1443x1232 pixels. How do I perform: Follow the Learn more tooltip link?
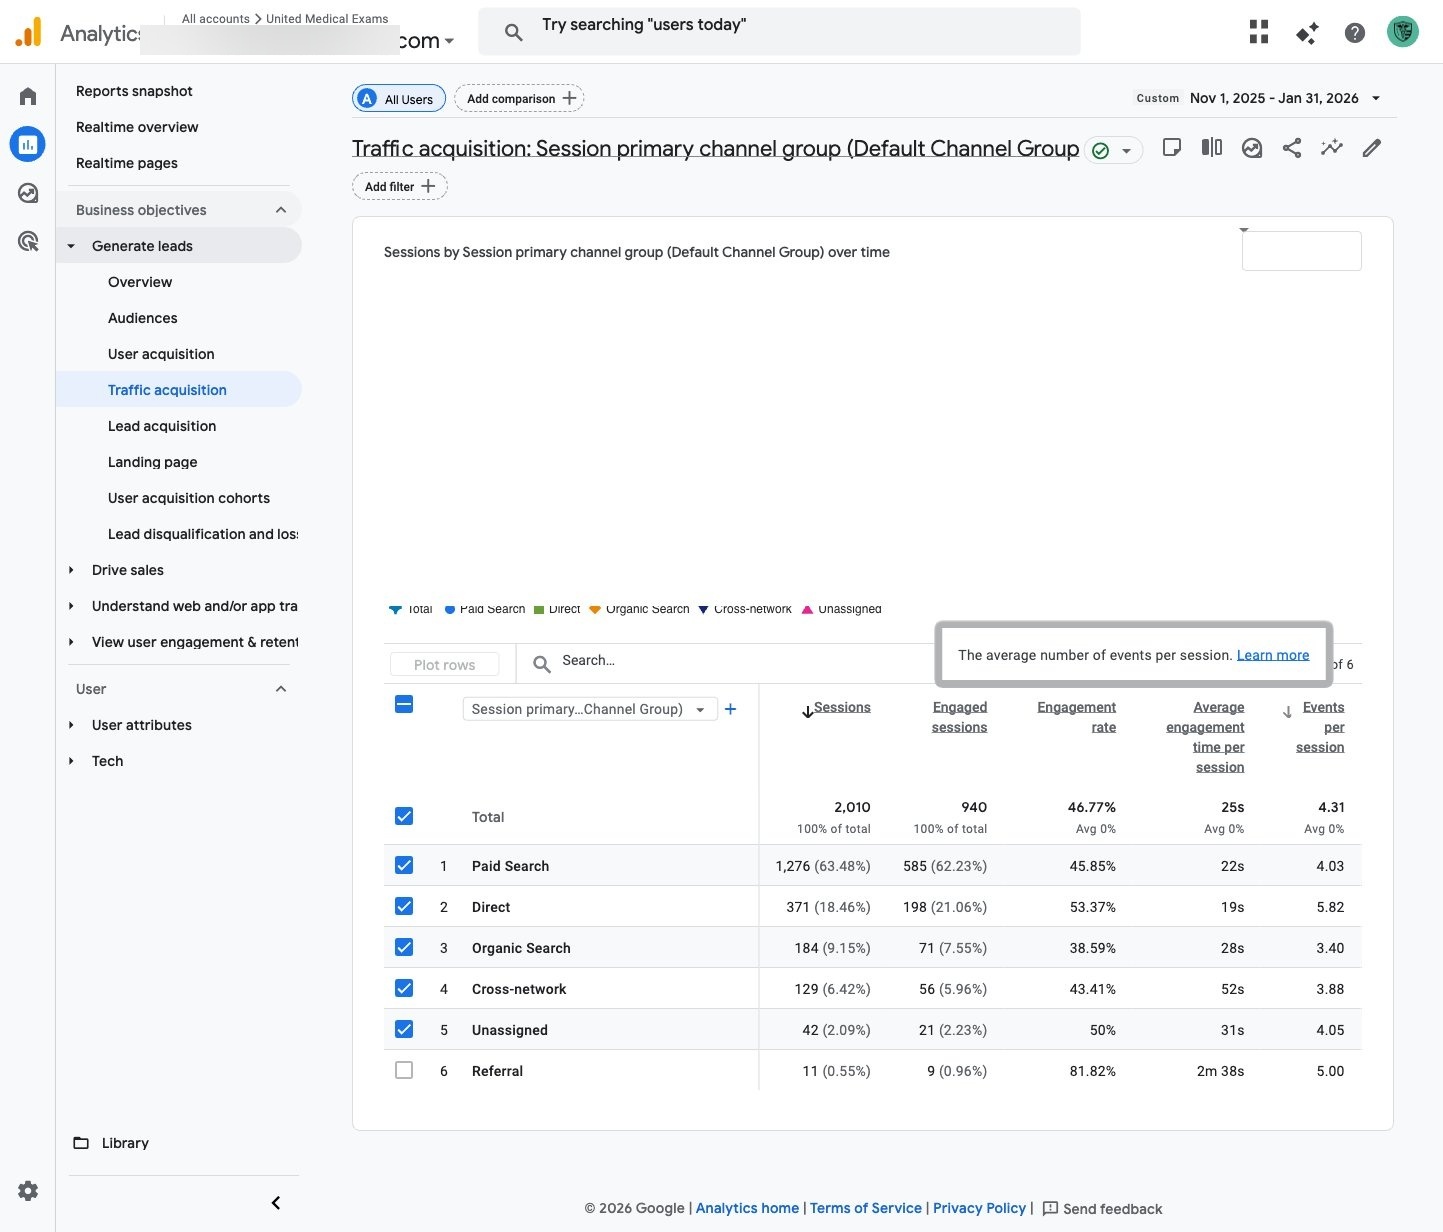pos(1272,655)
